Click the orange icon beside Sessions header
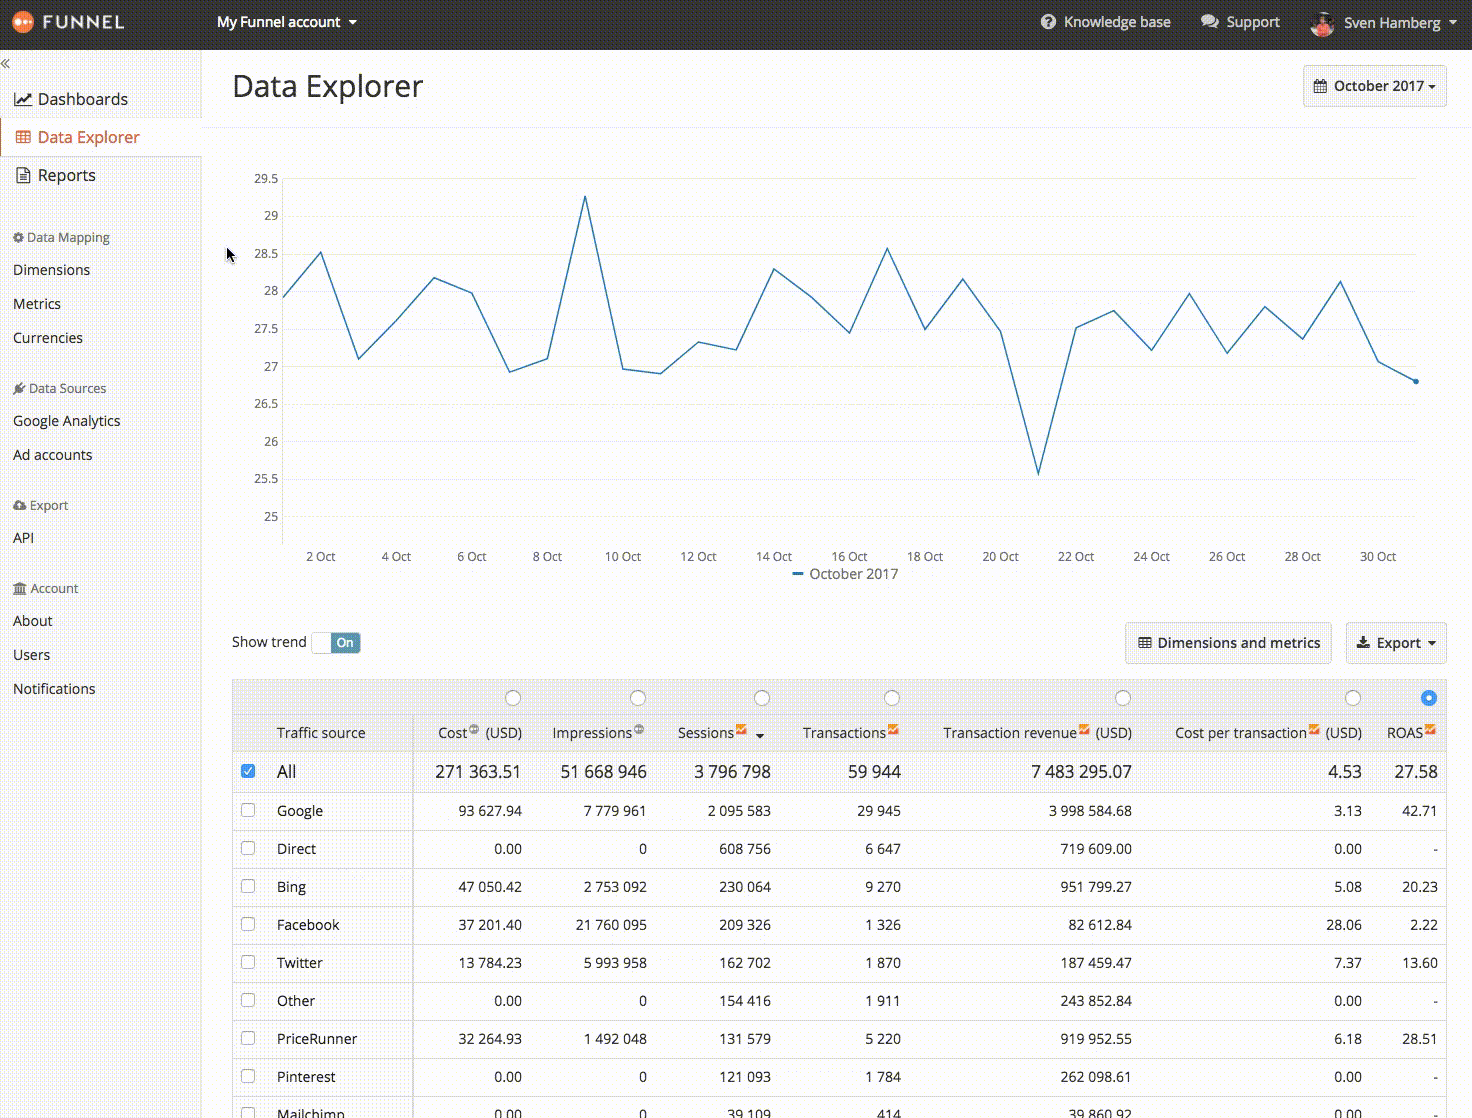 741,730
